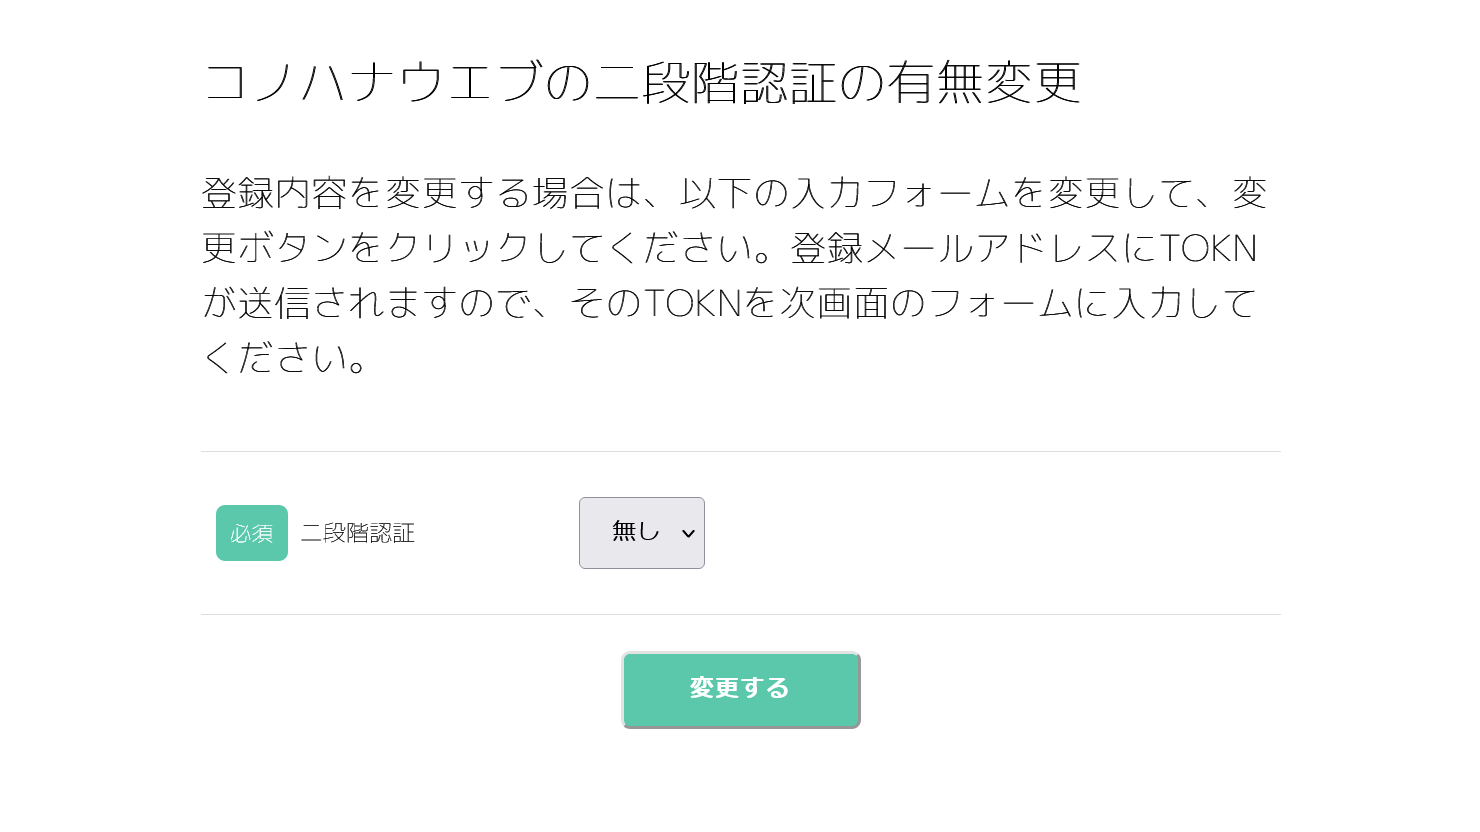
Task: Click 登録内容 at the start of the instructions
Action: point(274,193)
